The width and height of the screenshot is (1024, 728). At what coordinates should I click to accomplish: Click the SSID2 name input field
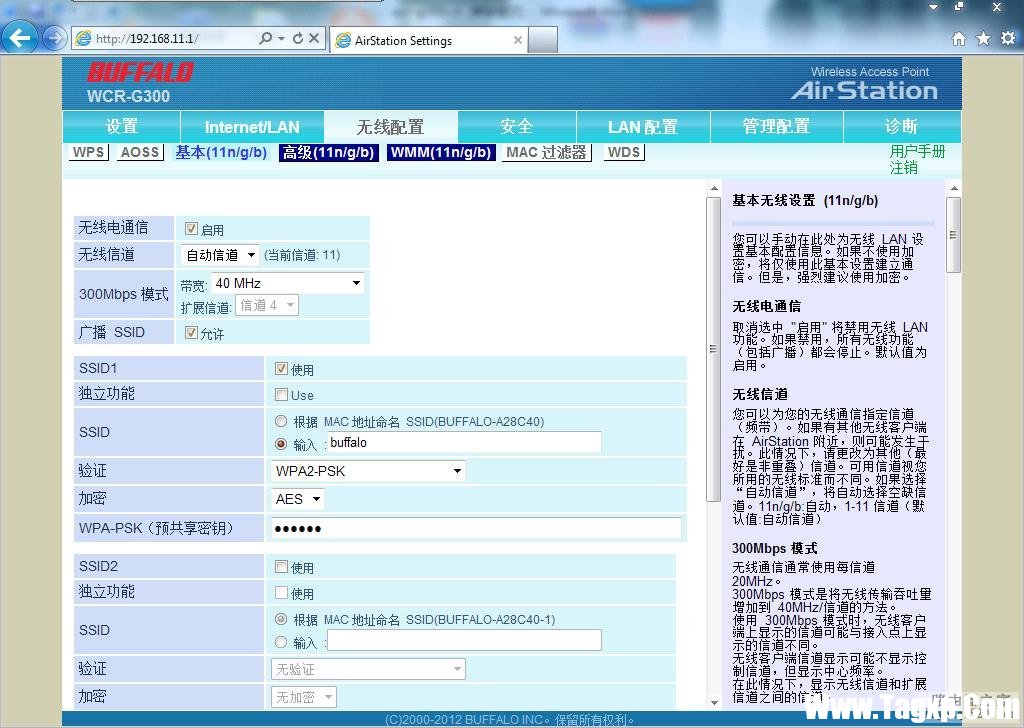tap(464, 641)
